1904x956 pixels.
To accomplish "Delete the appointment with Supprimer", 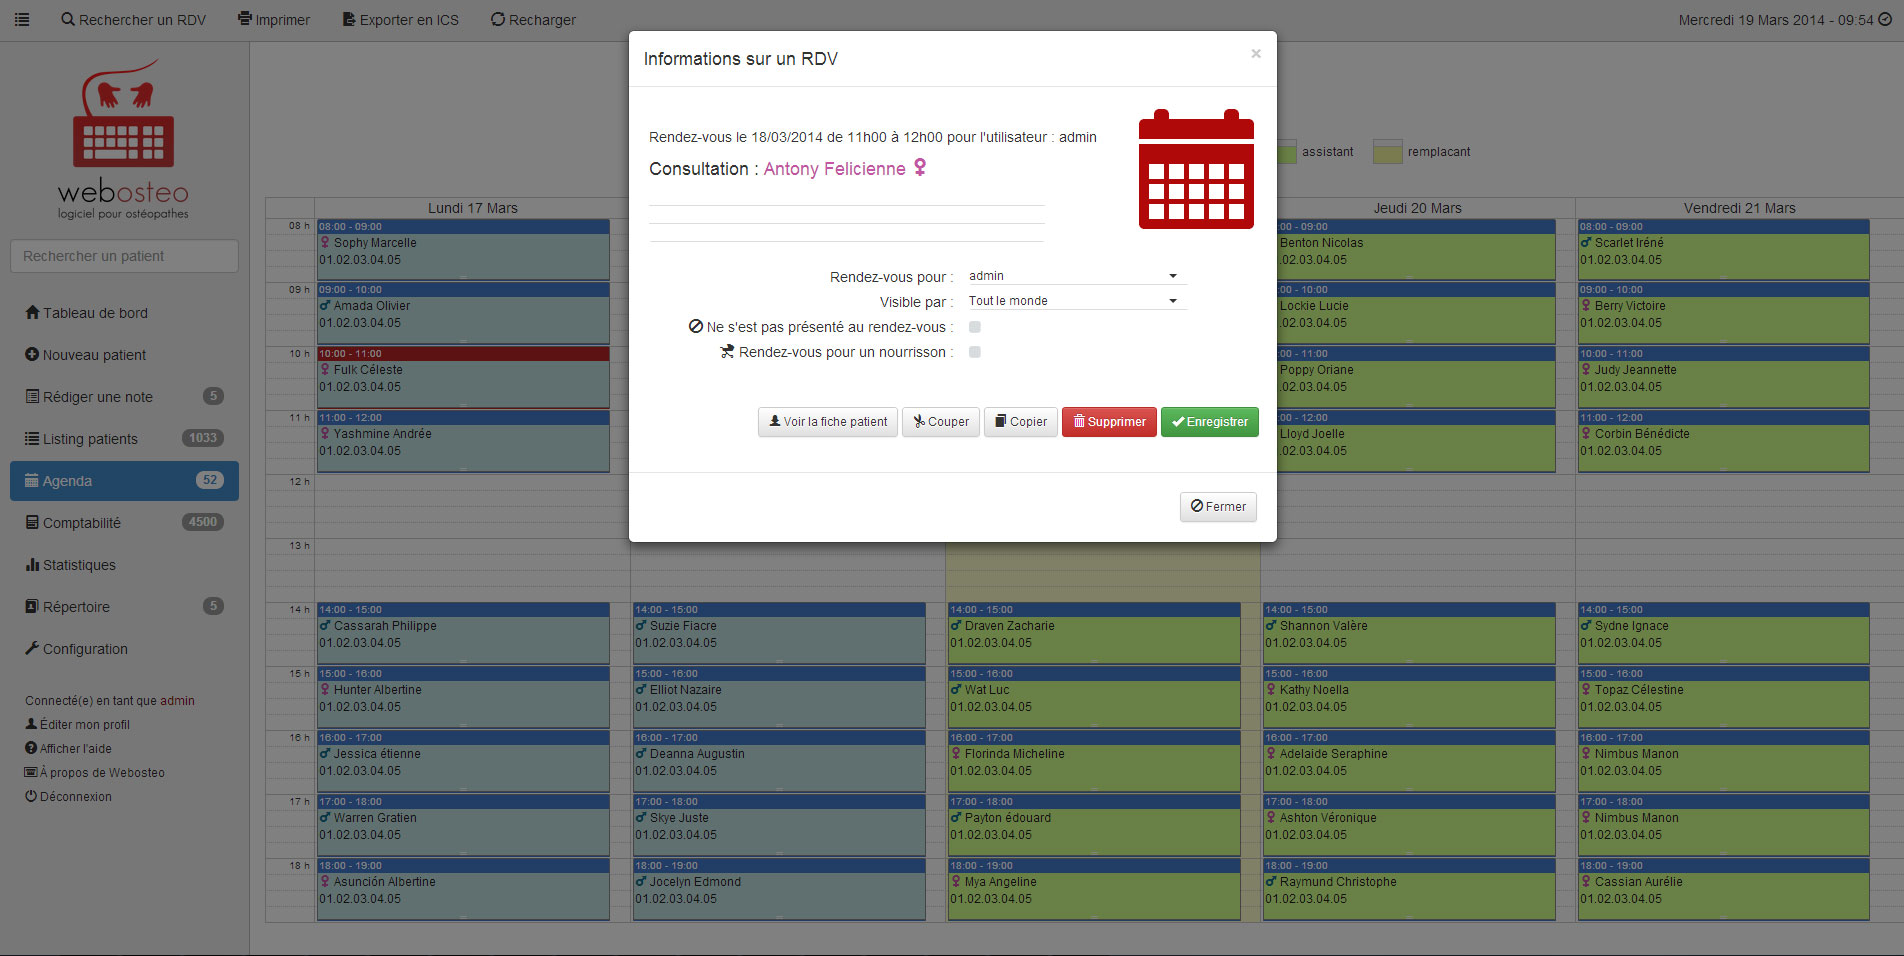I will [1109, 422].
